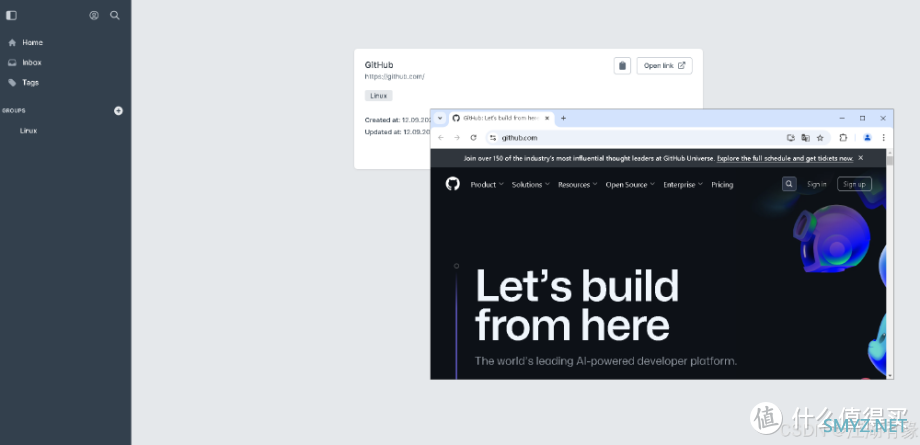Expand the Solutions dropdown menu
The image size is (920, 445).
click(529, 185)
